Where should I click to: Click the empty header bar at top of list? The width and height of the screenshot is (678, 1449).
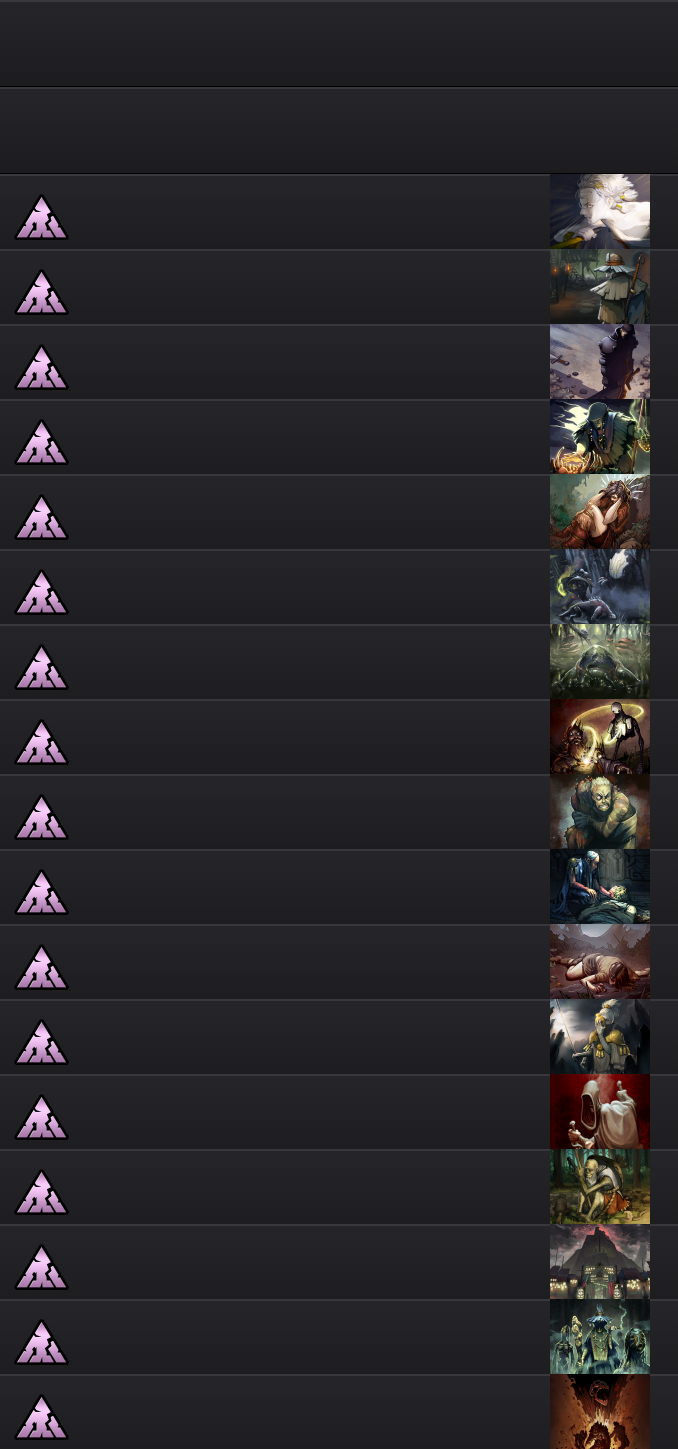[339, 44]
